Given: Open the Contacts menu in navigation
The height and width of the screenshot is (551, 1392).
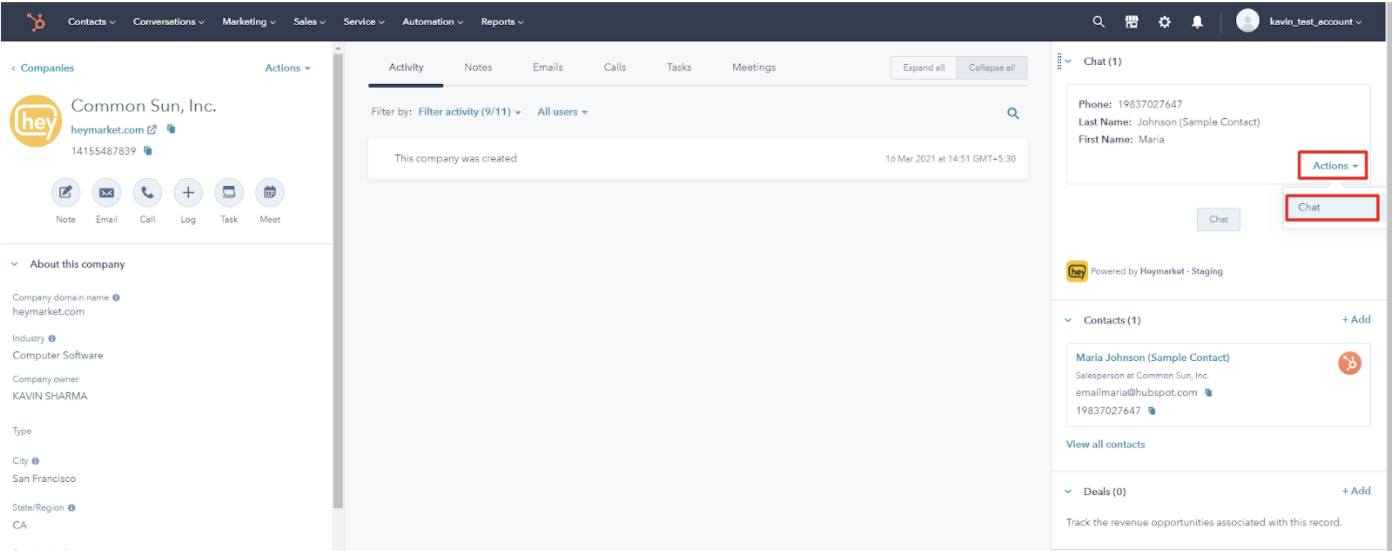Looking at the screenshot, I should [91, 21].
